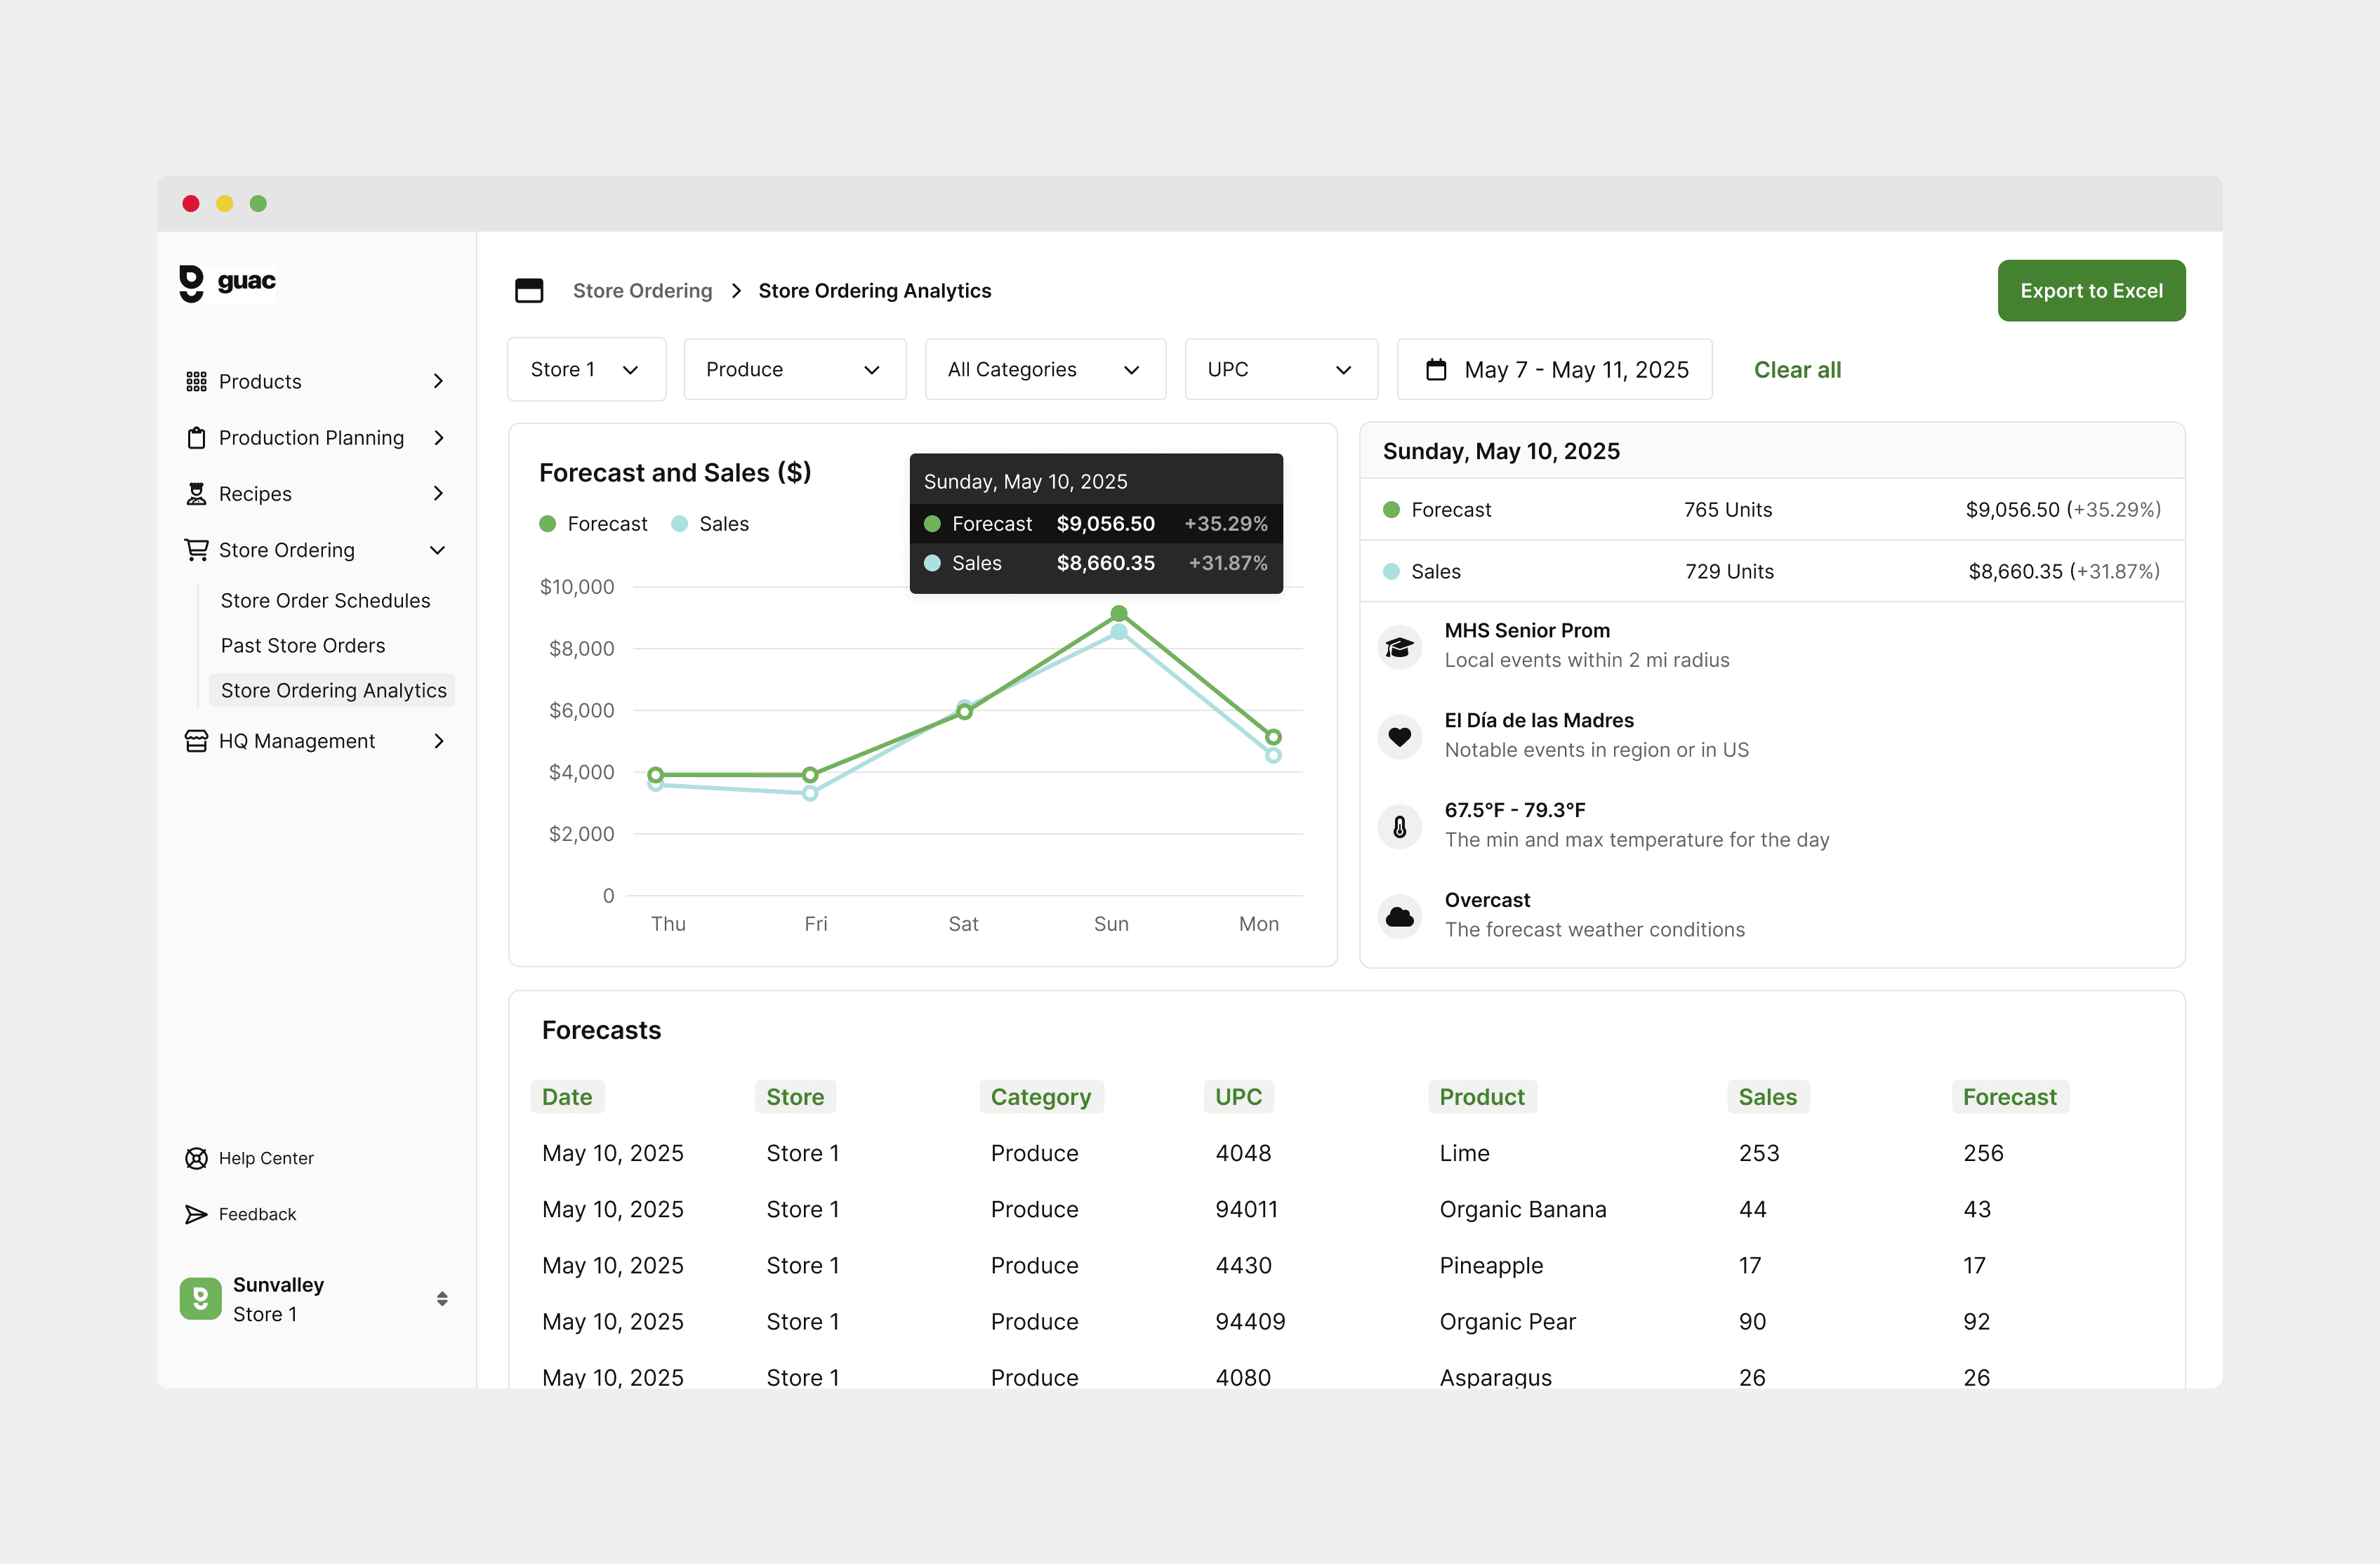Click the Recipes chef icon in the sidebar
This screenshot has height=1564, width=2380.
pyautogui.click(x=196, y=494)
